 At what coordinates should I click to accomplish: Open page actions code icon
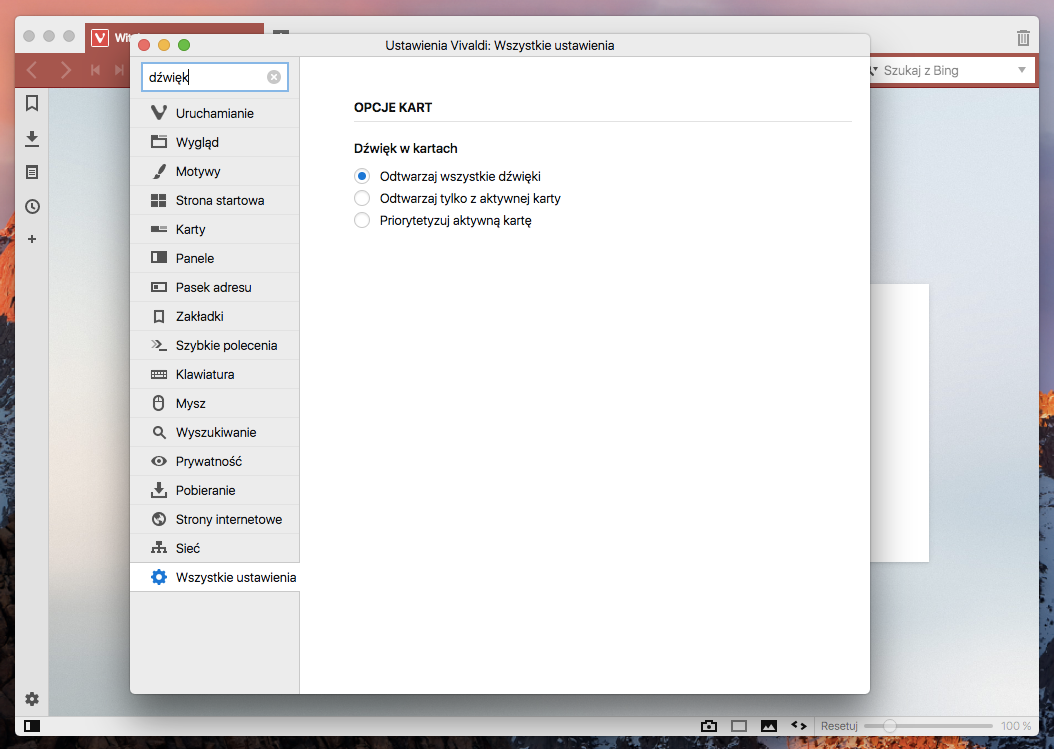(x=799, y=725)
